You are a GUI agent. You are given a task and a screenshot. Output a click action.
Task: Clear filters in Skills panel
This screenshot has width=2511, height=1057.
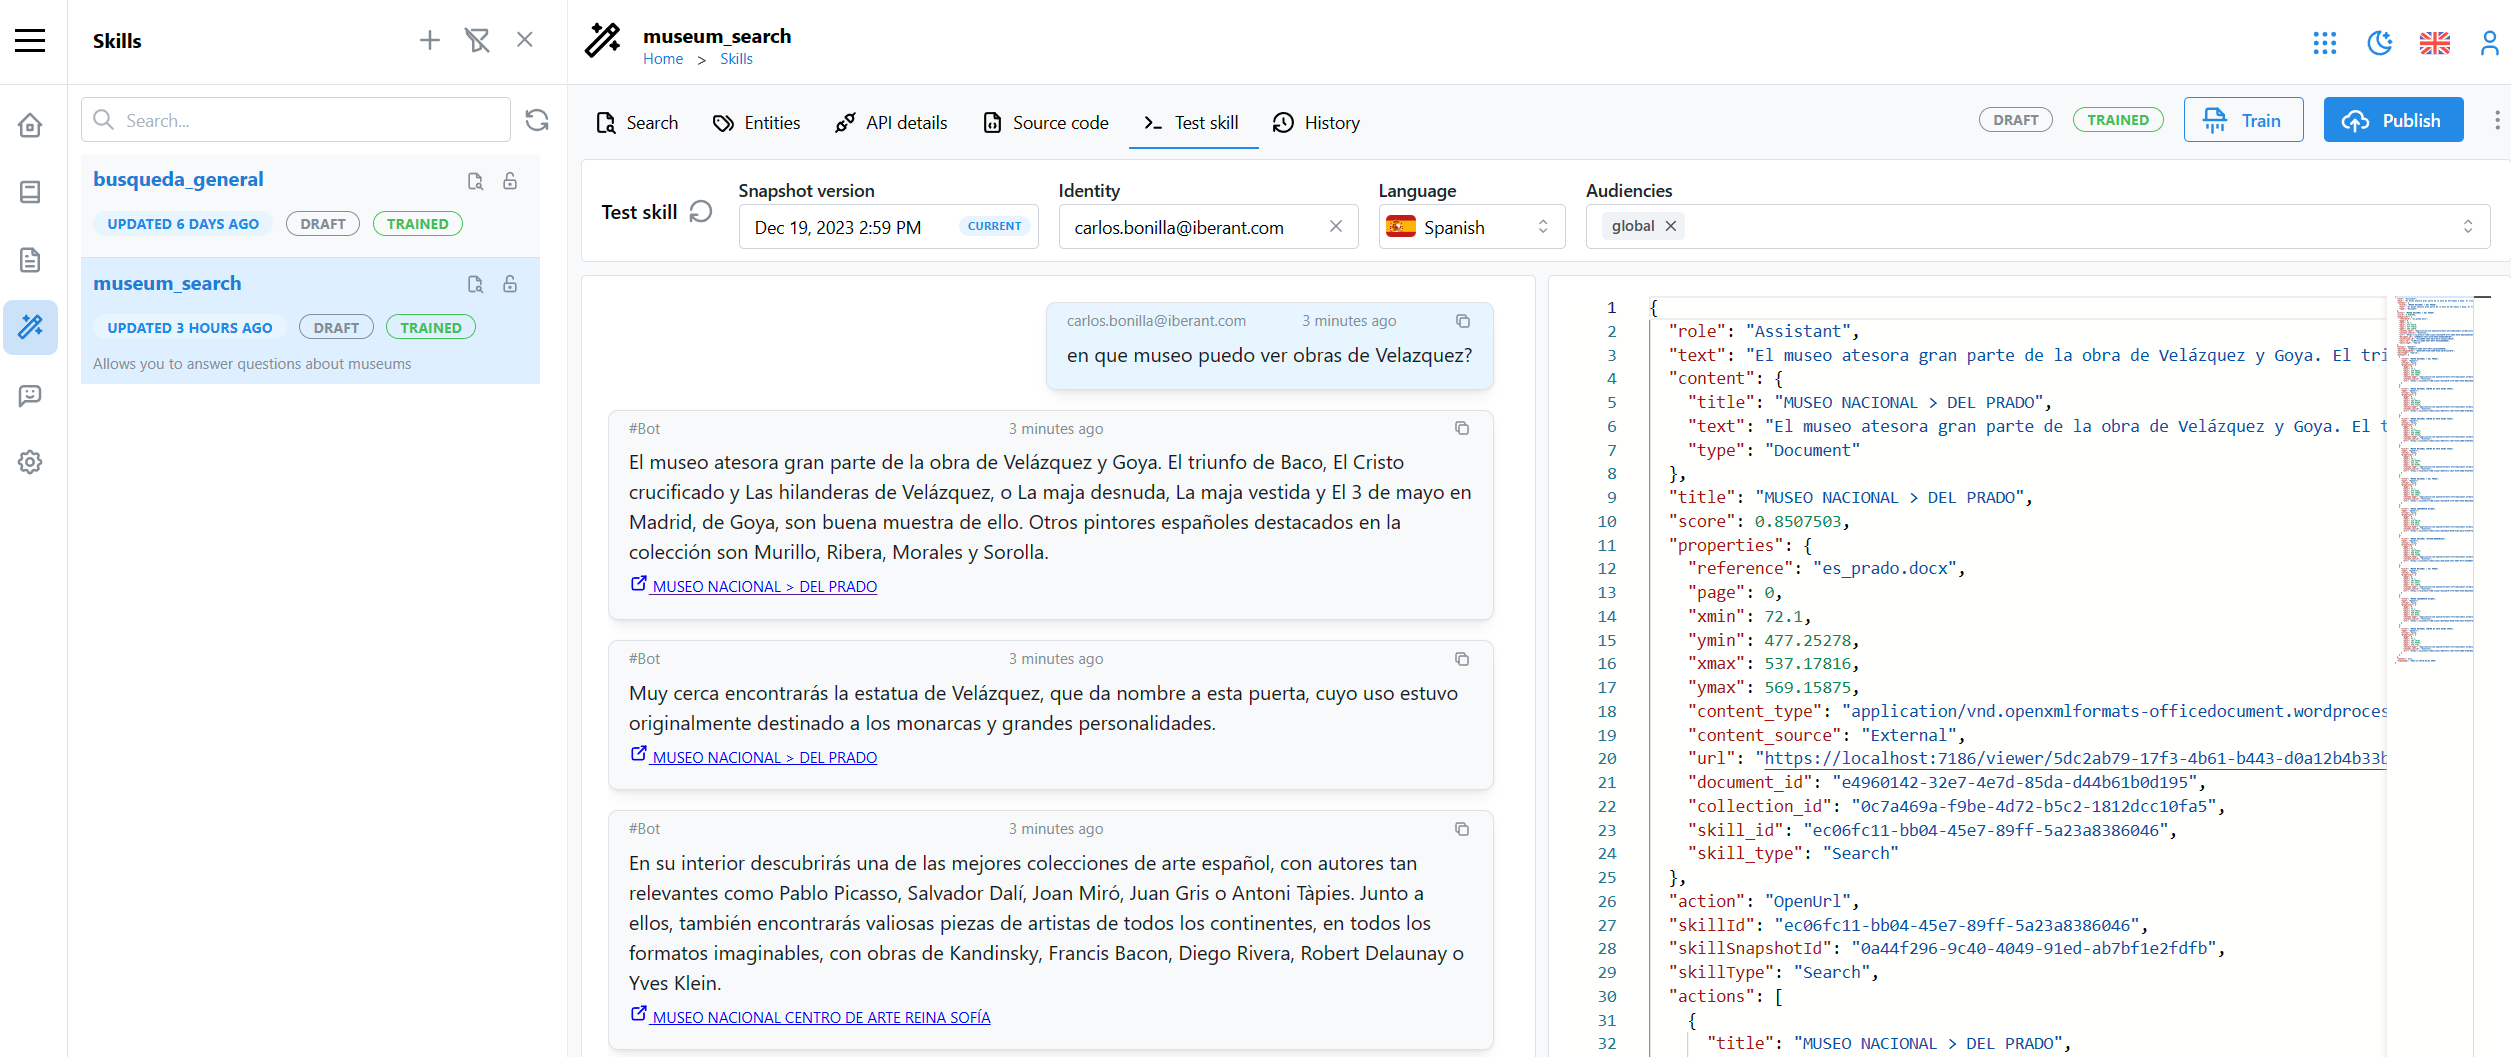click(477, 40)
